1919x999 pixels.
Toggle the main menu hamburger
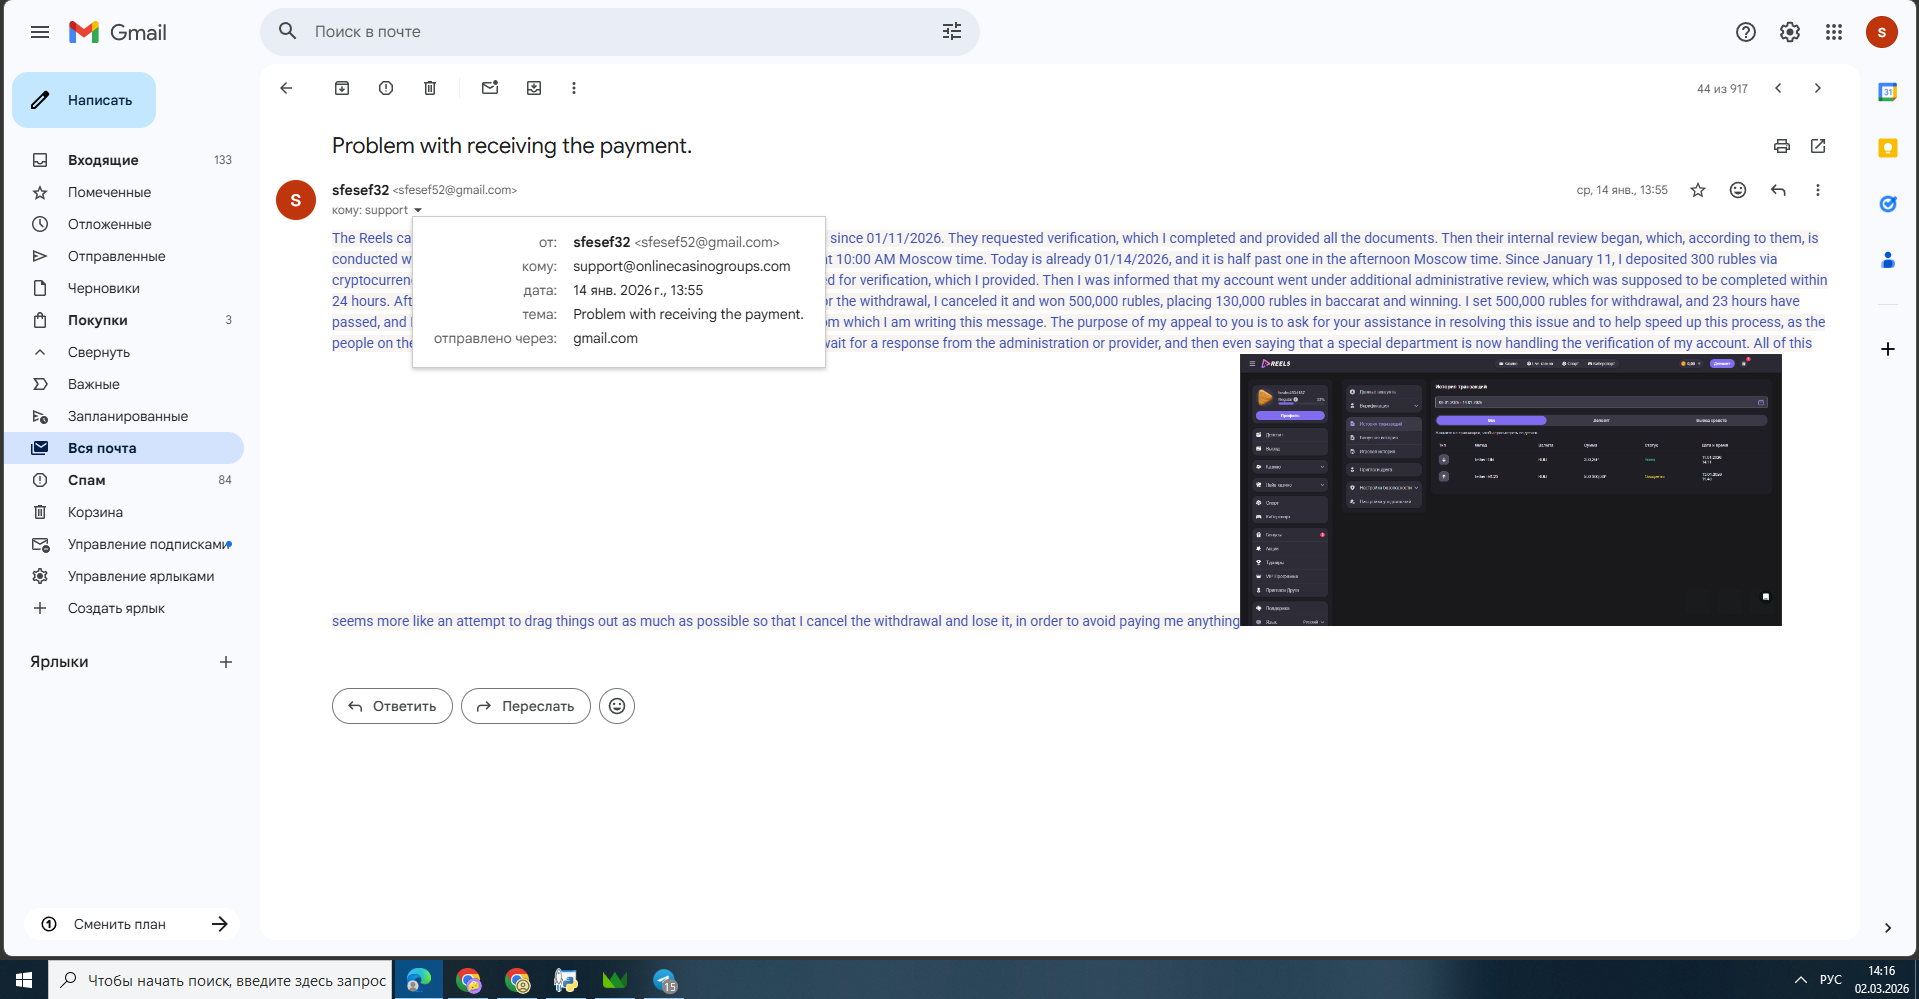(40, 32)
